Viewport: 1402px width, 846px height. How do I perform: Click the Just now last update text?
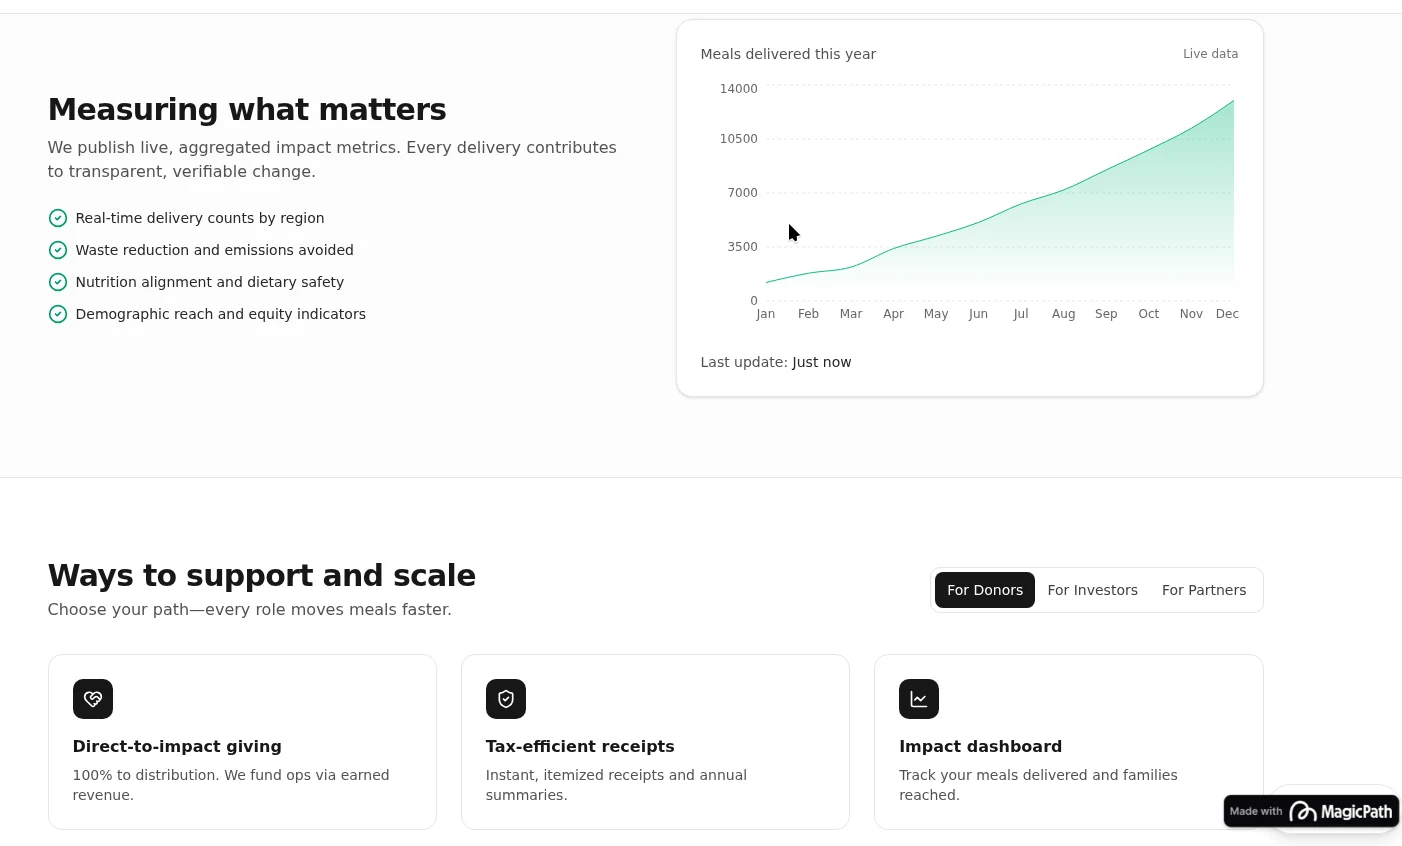pos(822,362)
